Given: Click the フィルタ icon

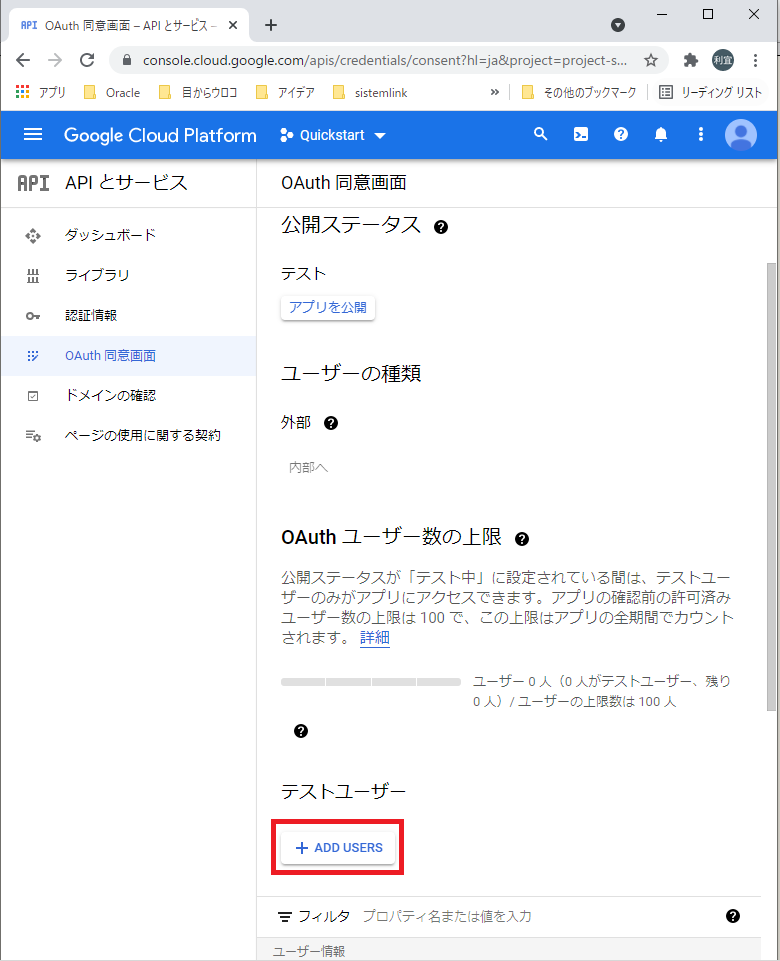Looking at the screenshot, I should (284, 917).
